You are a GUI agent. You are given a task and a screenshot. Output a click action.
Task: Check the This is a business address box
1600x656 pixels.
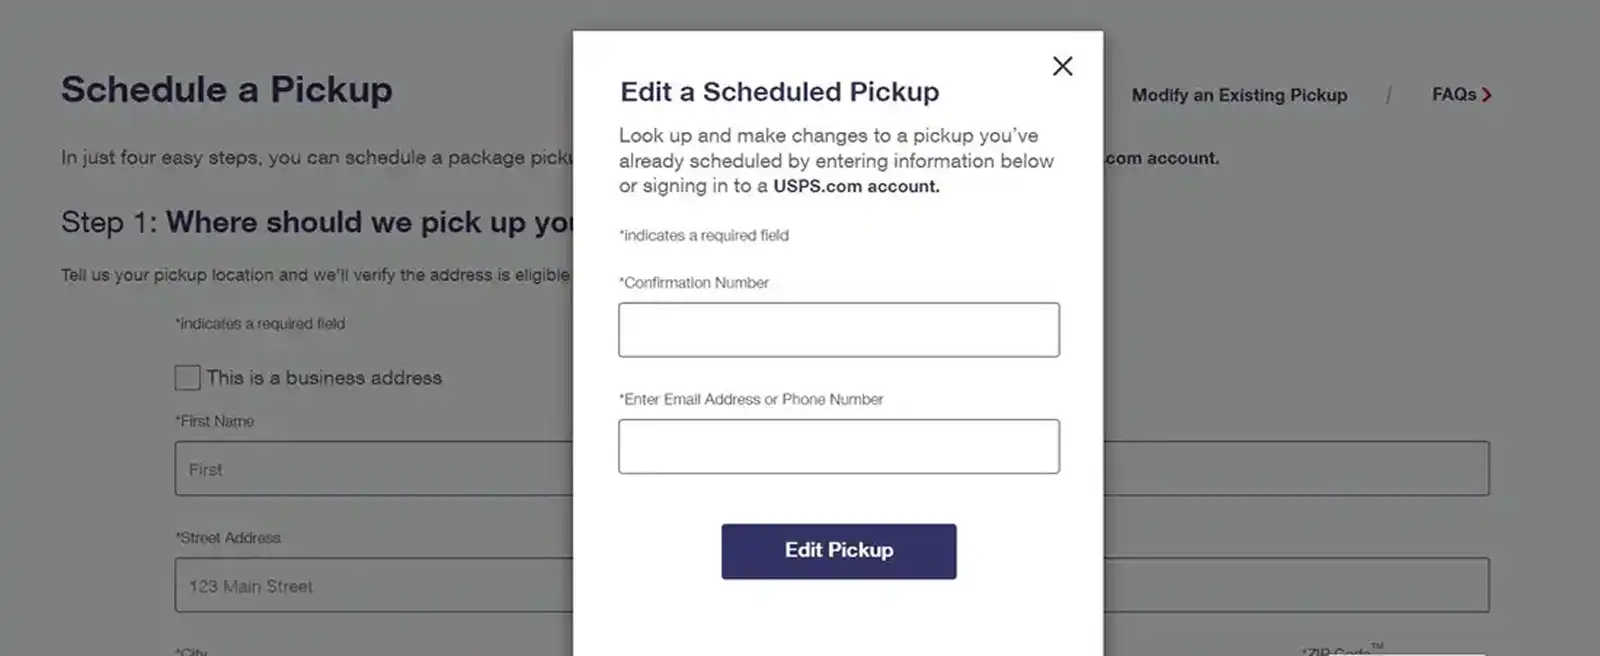click(x=186, y=377)
